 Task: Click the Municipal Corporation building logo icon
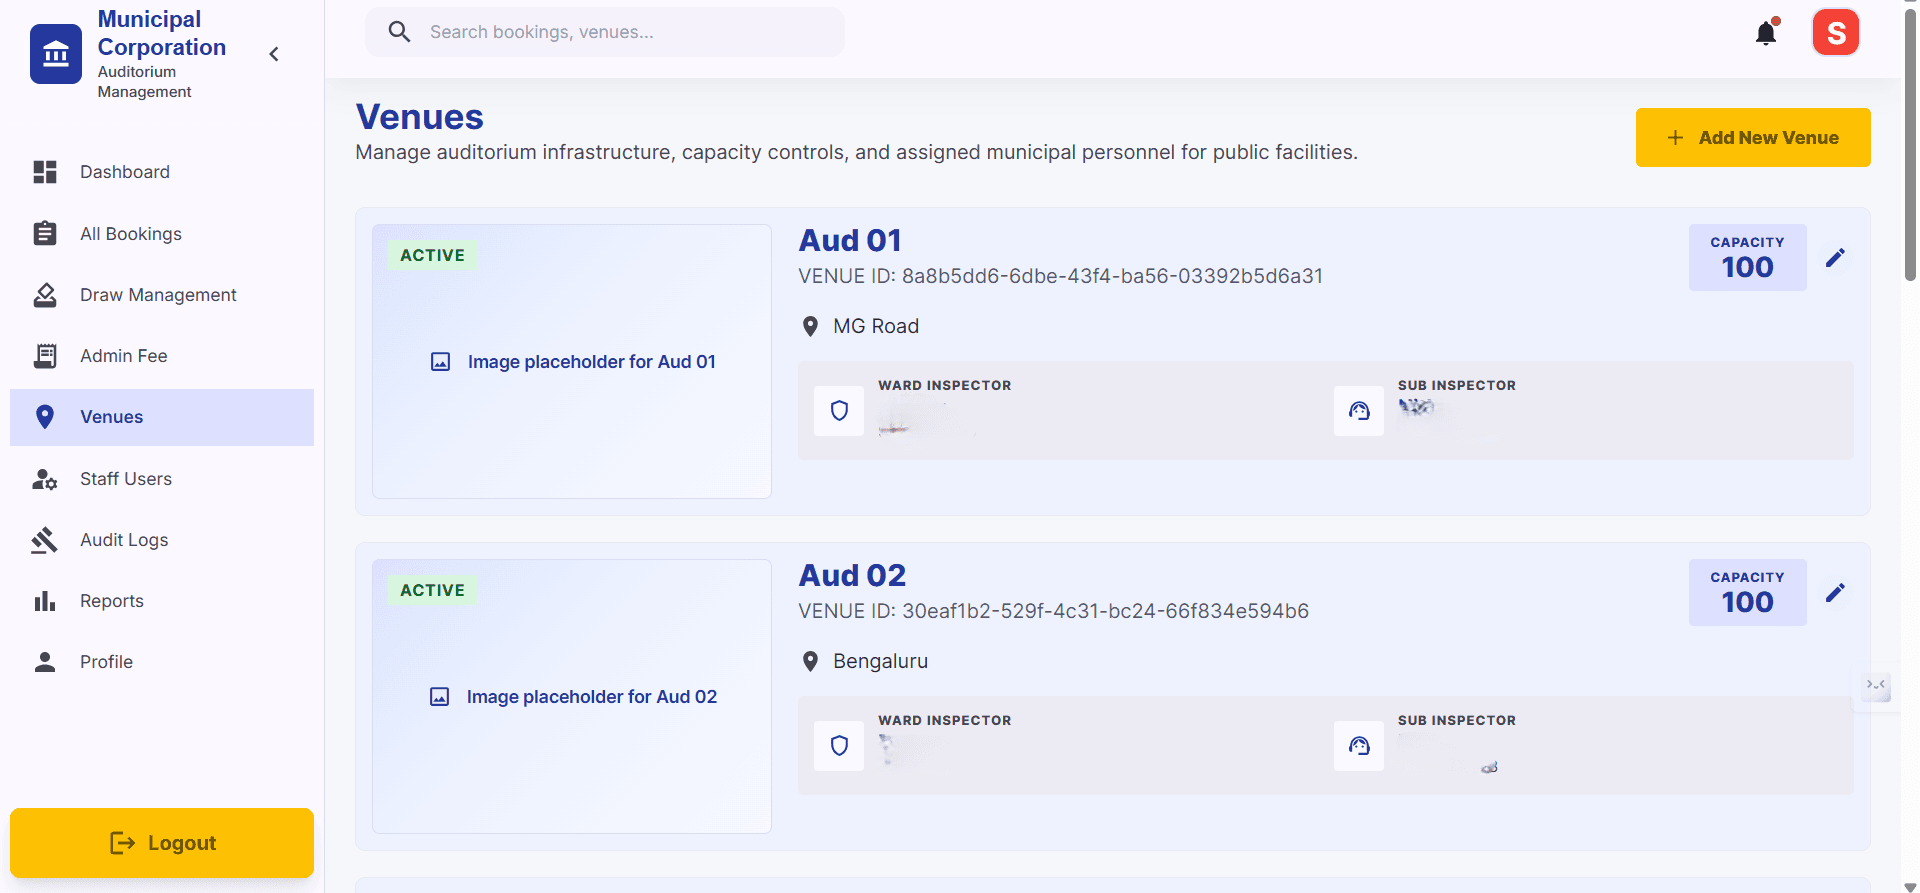[x=56, y=54]
